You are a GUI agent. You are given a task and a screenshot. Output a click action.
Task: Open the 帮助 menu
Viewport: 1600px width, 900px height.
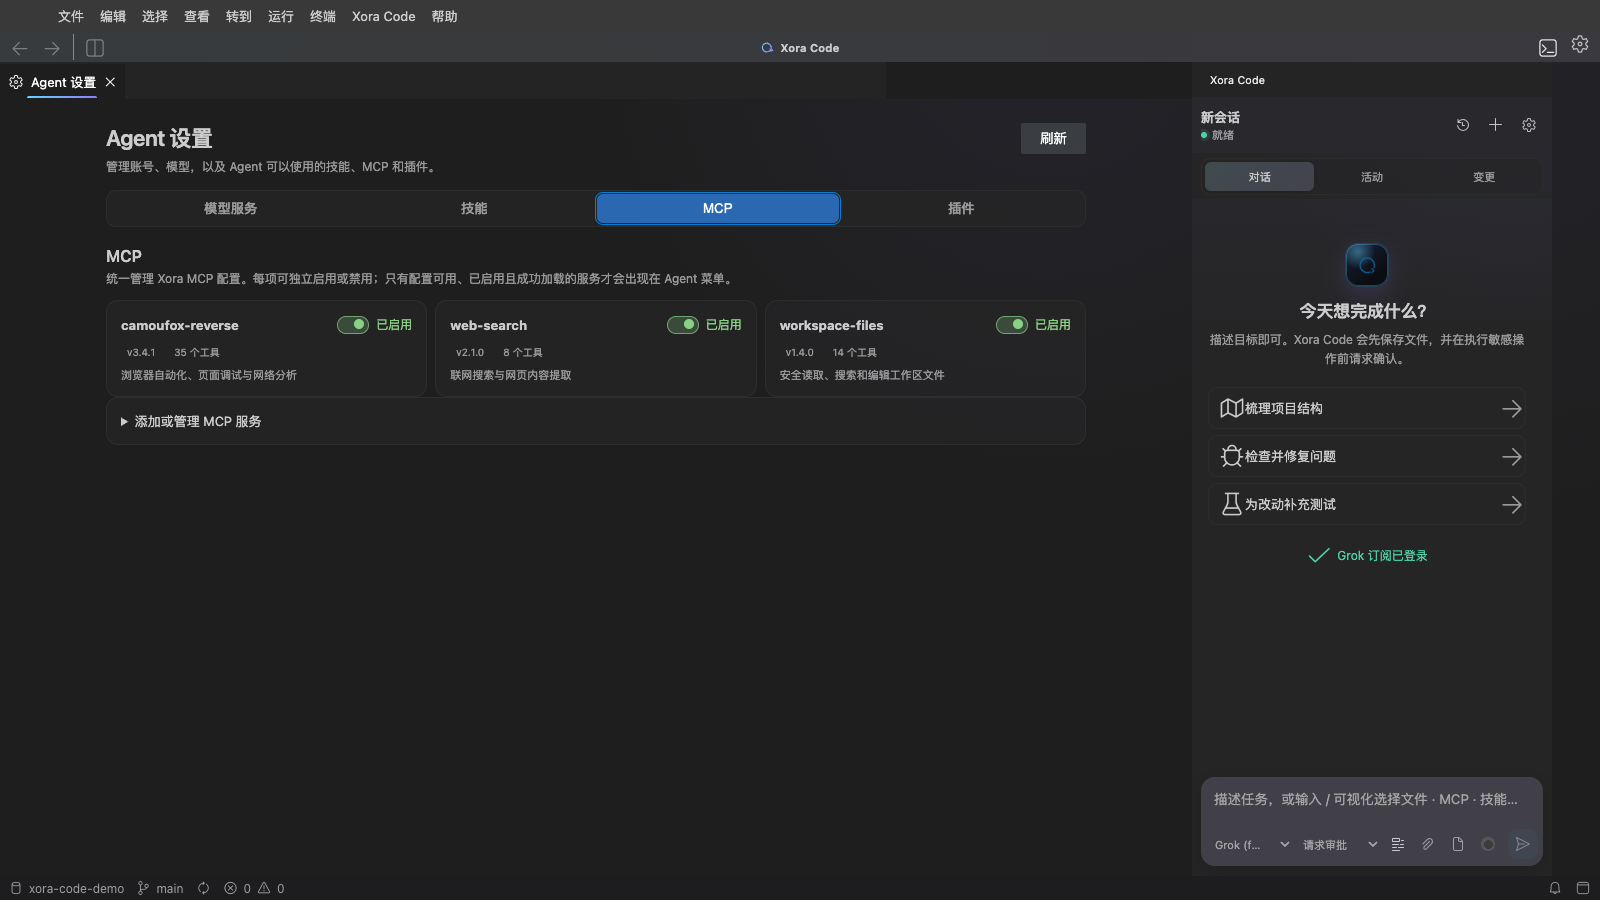[x=445, y=16]
